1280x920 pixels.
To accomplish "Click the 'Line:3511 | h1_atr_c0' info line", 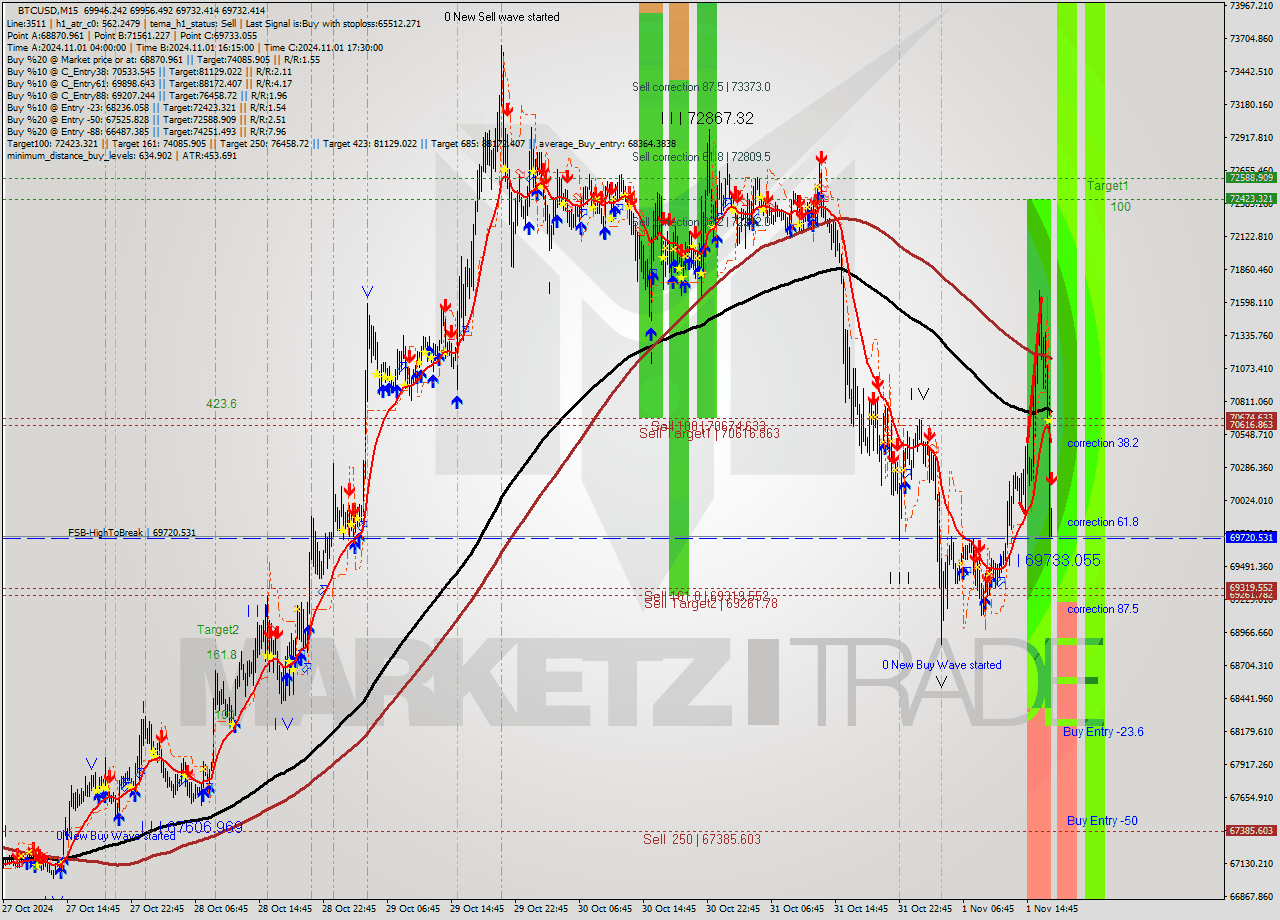I will (214, 23).
